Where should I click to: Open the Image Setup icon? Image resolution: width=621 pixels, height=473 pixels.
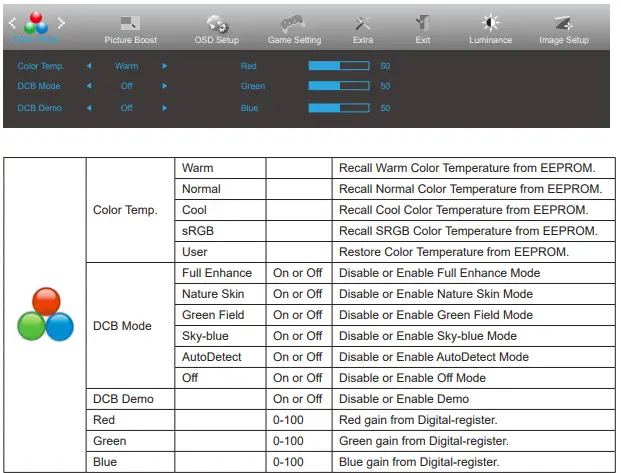pos(563,23)
